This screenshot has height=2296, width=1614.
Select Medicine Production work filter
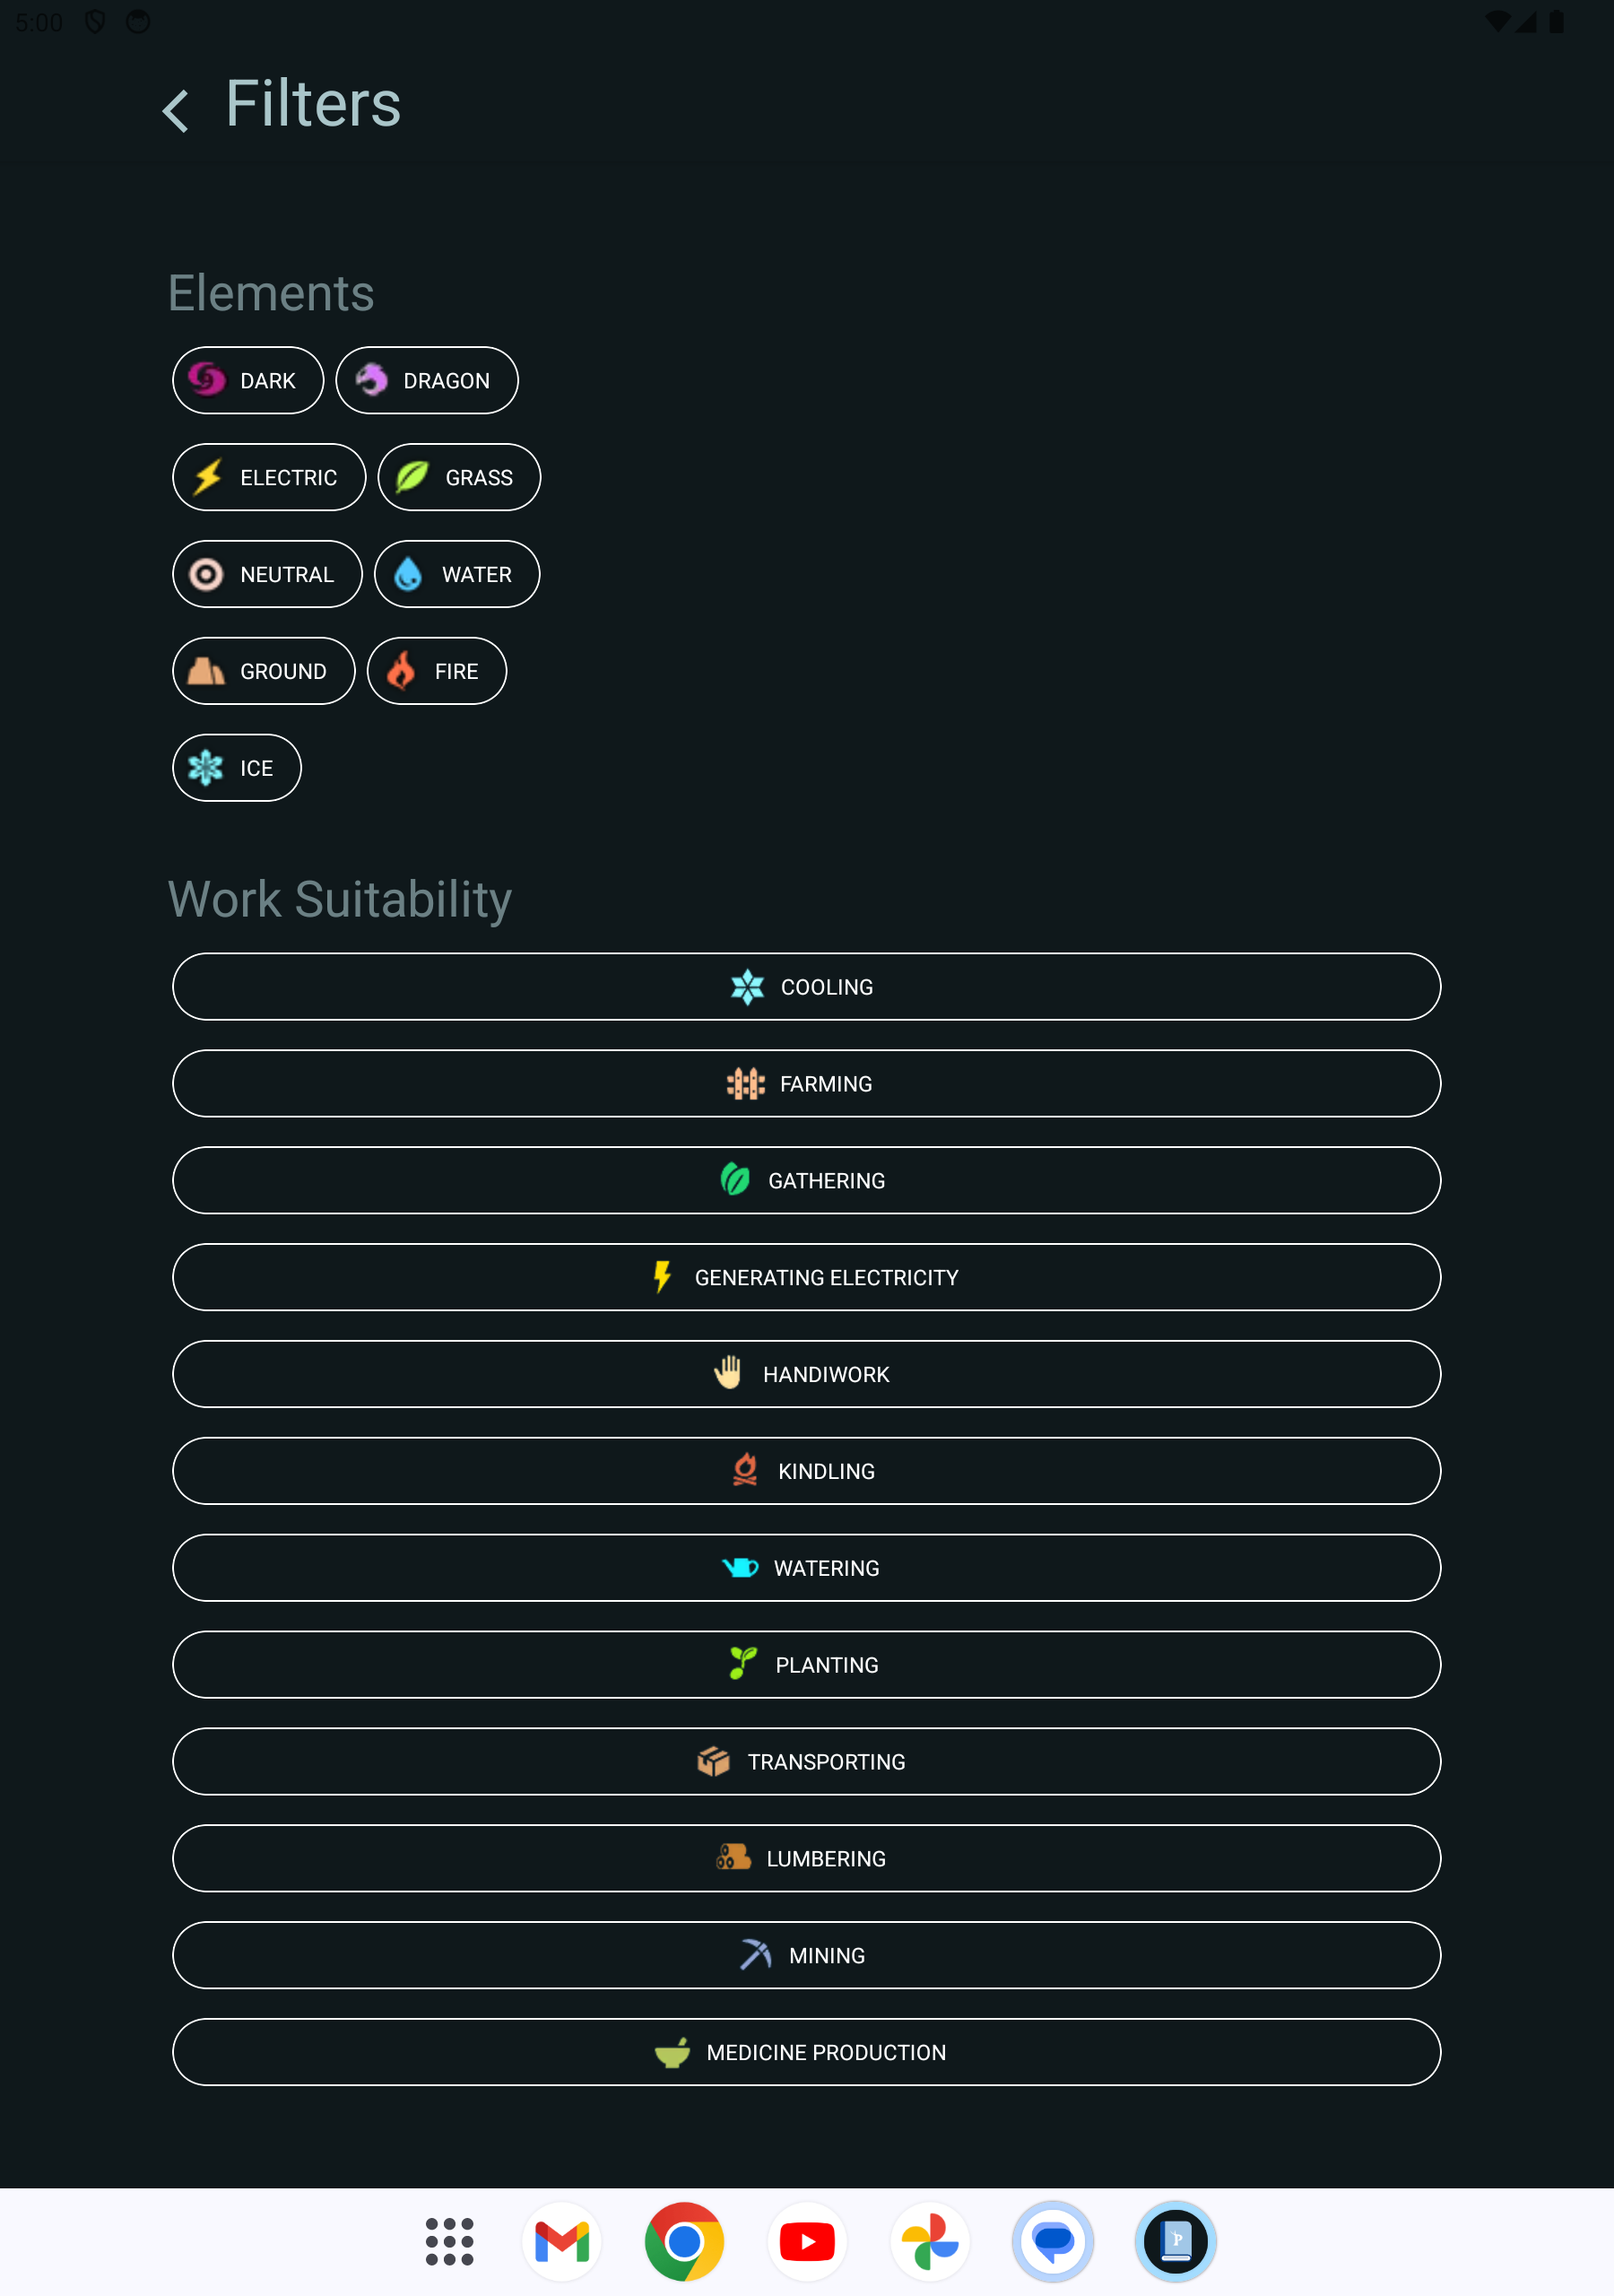(807, 2052)
